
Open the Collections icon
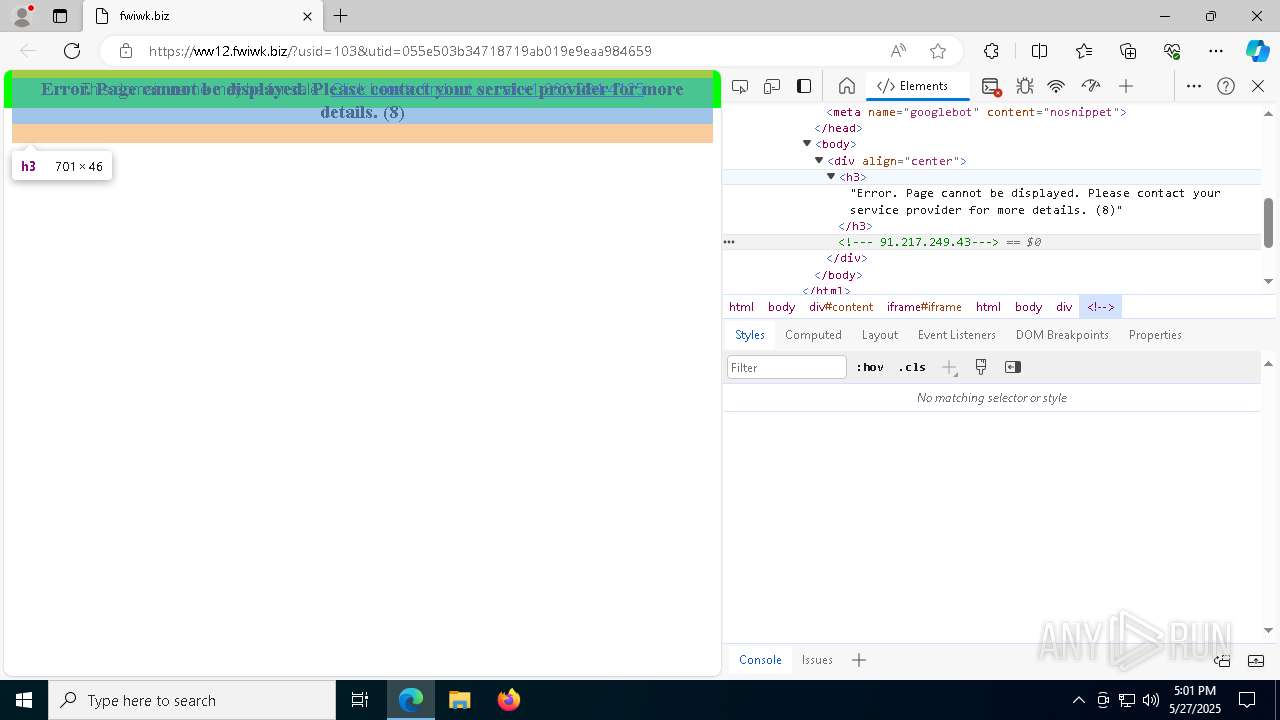click(x=1128, y=51)
